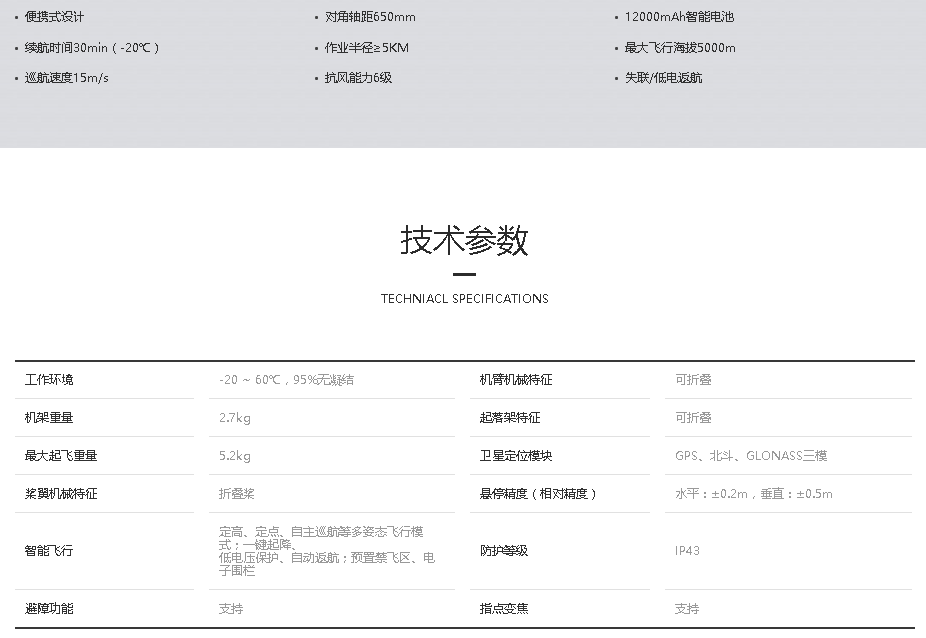Click the TECHNIACL SPECIFICATIONS subtitle
This screenshot has width=926, height=638.
coord(464,298)
